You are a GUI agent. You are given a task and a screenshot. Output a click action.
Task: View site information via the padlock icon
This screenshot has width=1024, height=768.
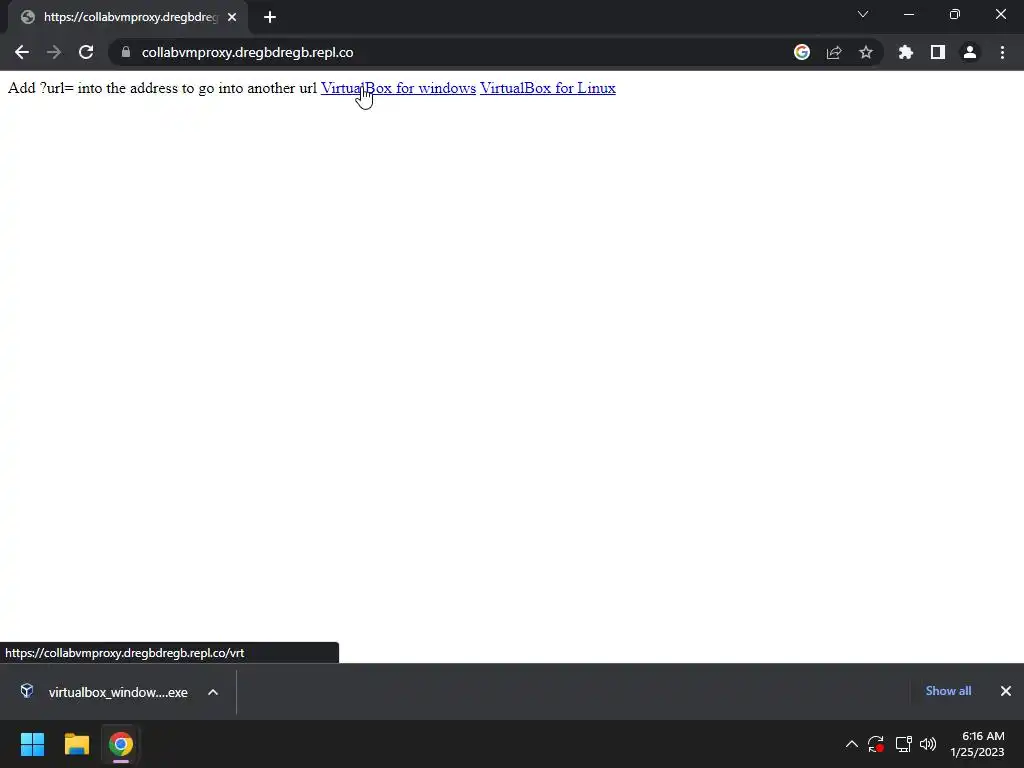tap(125, 52)
